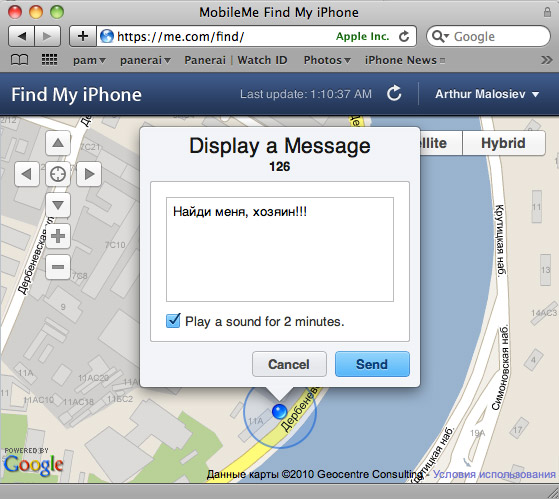Show bookmarks via the open book icon
The width and height of the screenshot is (559, 499).
[20, 60]
